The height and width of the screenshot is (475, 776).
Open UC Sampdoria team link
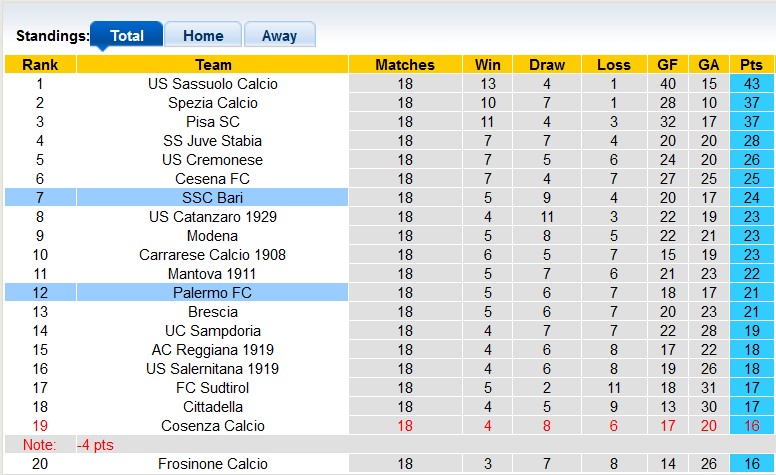[212, 331]
